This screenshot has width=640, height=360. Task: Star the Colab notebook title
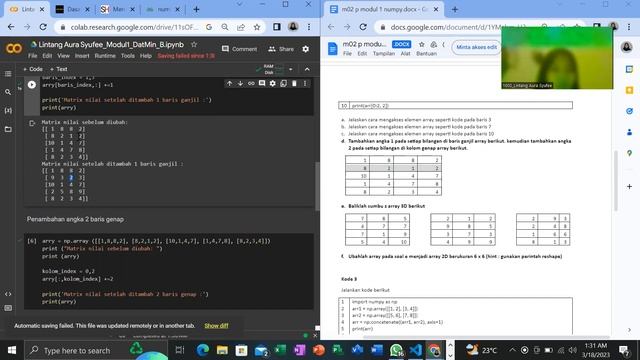coord(194,44)
